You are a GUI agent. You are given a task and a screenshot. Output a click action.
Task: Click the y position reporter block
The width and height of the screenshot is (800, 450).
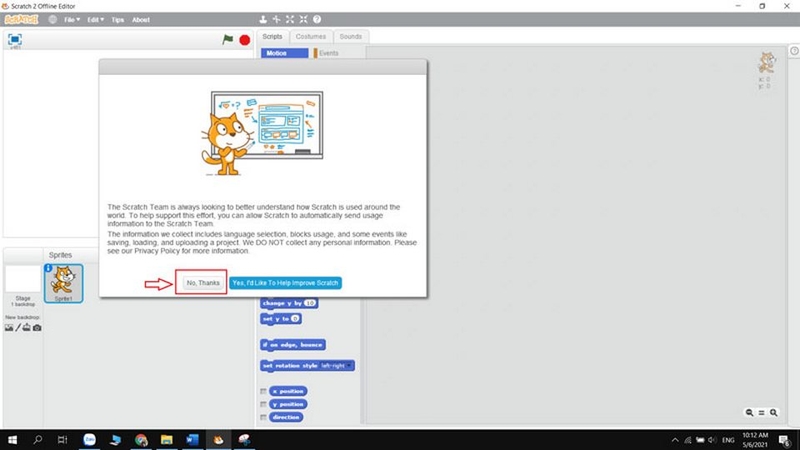288,404
